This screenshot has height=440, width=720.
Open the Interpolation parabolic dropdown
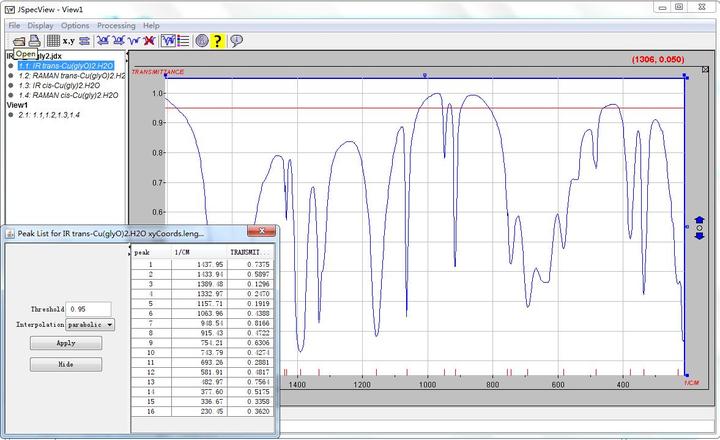pos(91,324)
